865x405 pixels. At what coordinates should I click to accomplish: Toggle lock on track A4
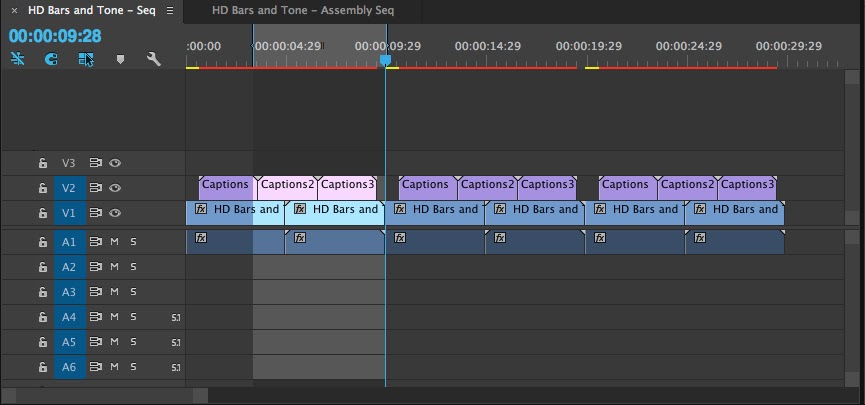42,317
